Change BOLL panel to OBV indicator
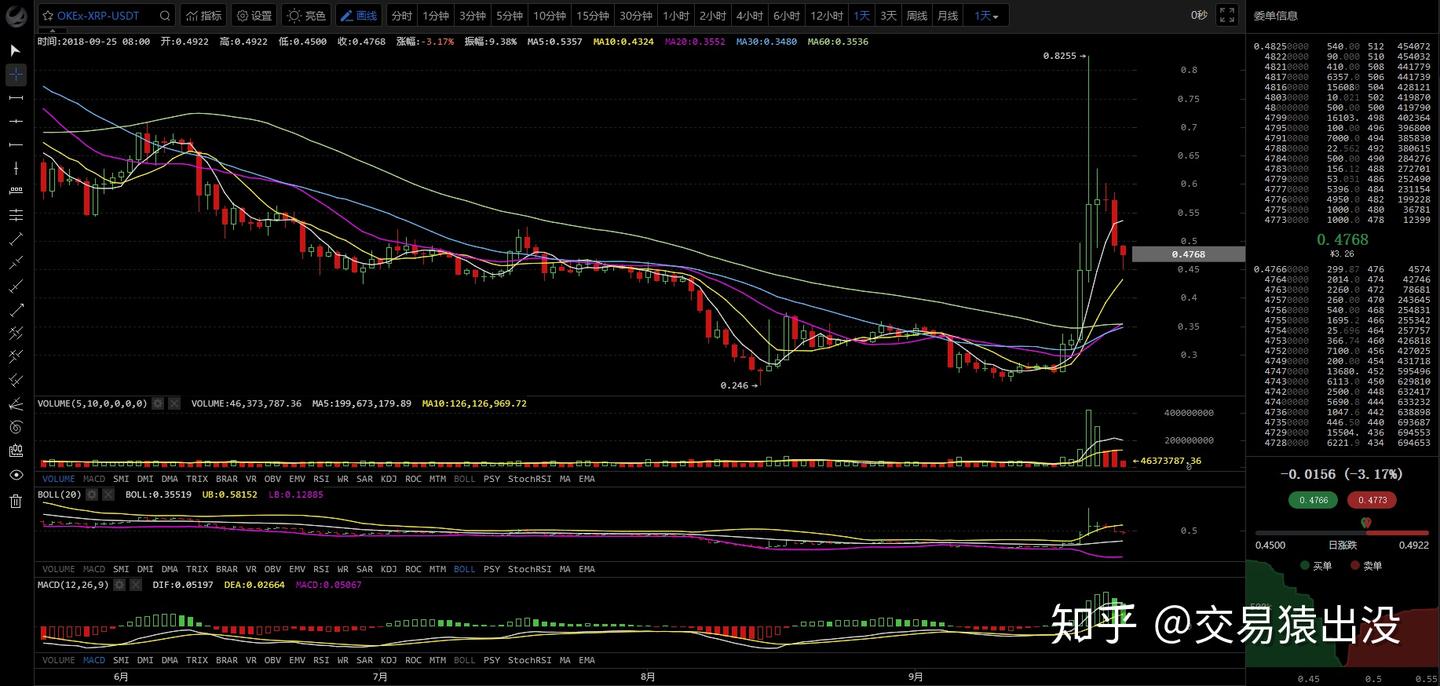 [x=272, y=569]
